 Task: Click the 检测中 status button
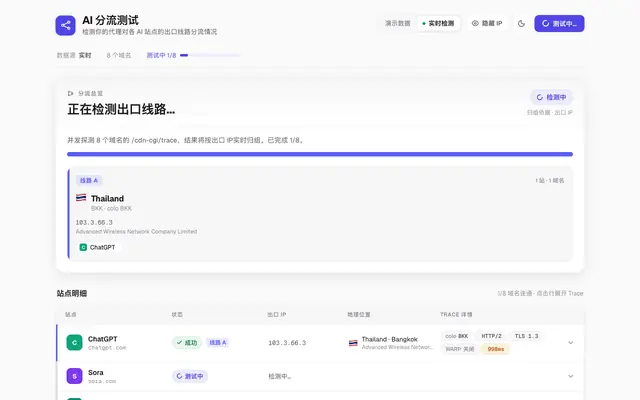551,97
